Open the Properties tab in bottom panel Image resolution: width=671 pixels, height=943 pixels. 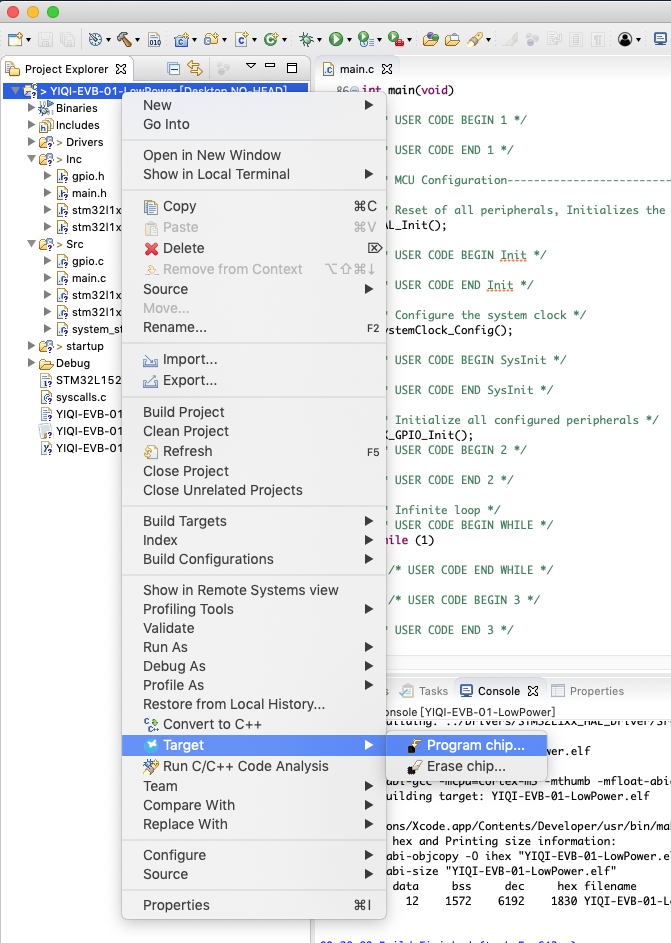(x=596, y=691)
